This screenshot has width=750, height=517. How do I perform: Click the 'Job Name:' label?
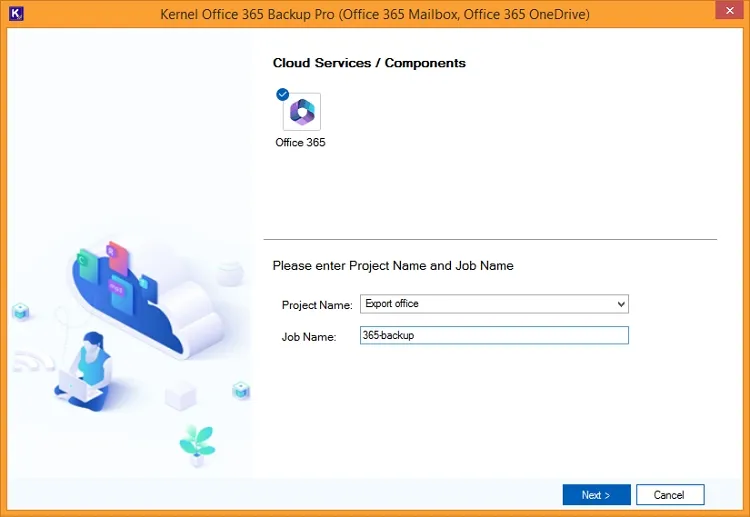[x=309, y=337]
